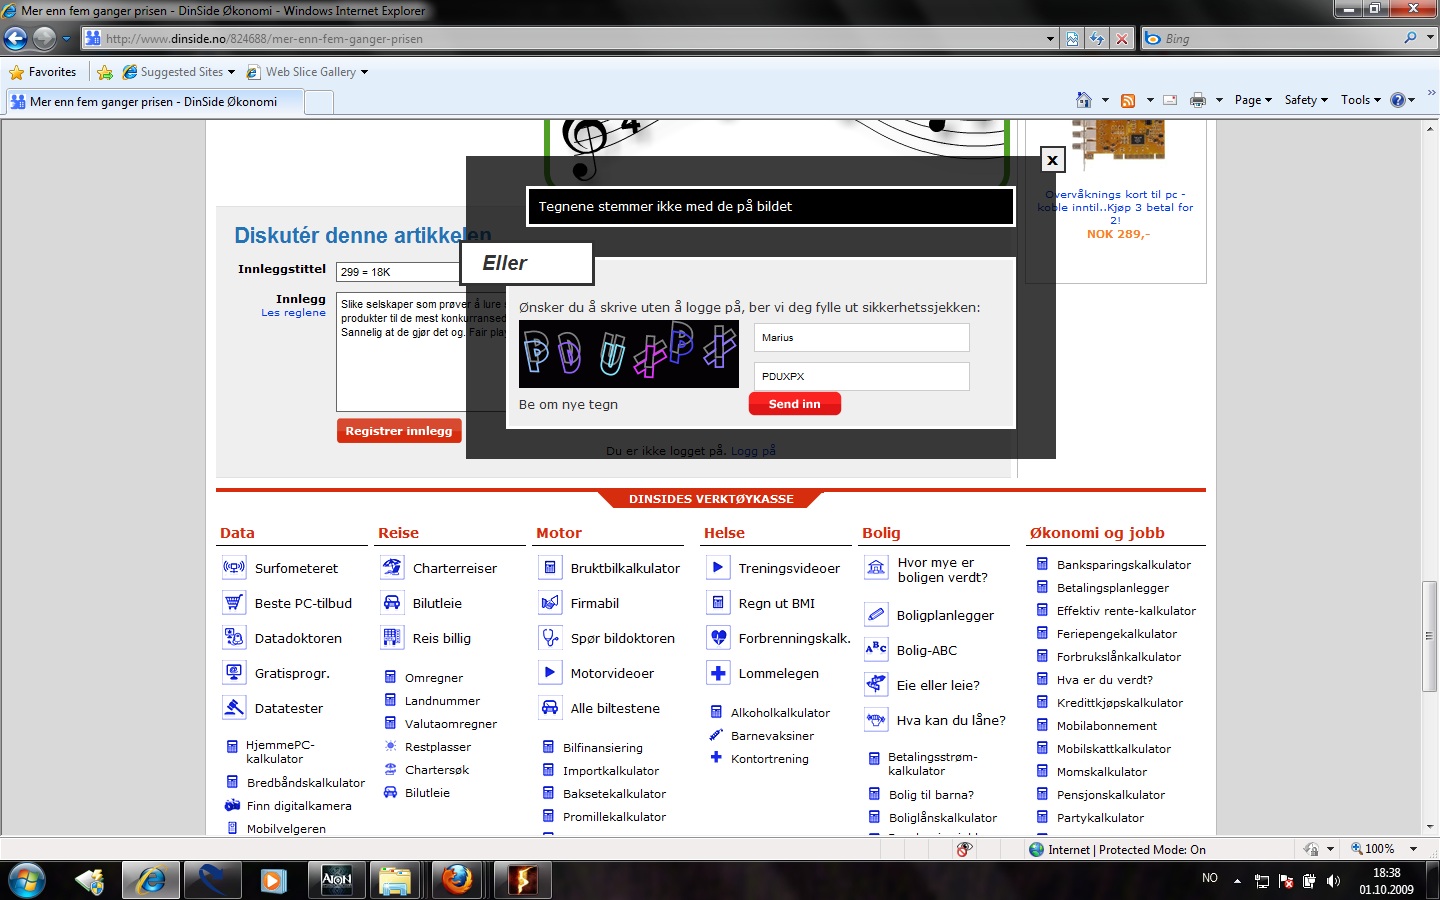Viewport: 1440px width, 900px height.
Task: Click the volume speaker tray icon
Action: click(1333, 881)
